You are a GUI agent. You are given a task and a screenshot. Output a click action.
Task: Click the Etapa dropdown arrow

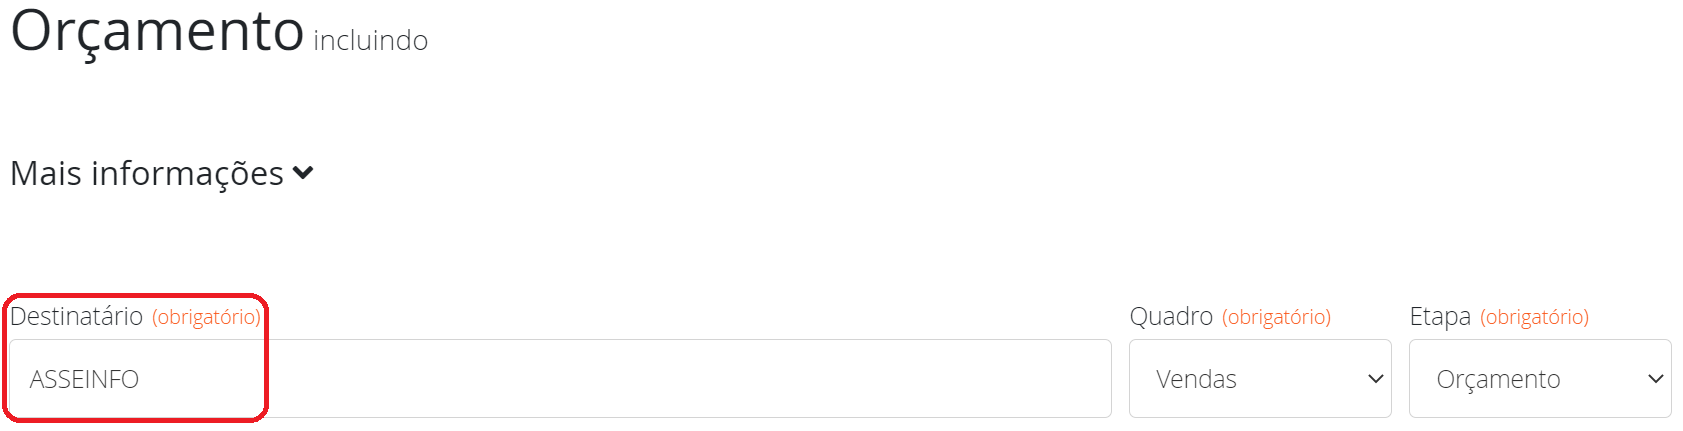(1655, 379)
